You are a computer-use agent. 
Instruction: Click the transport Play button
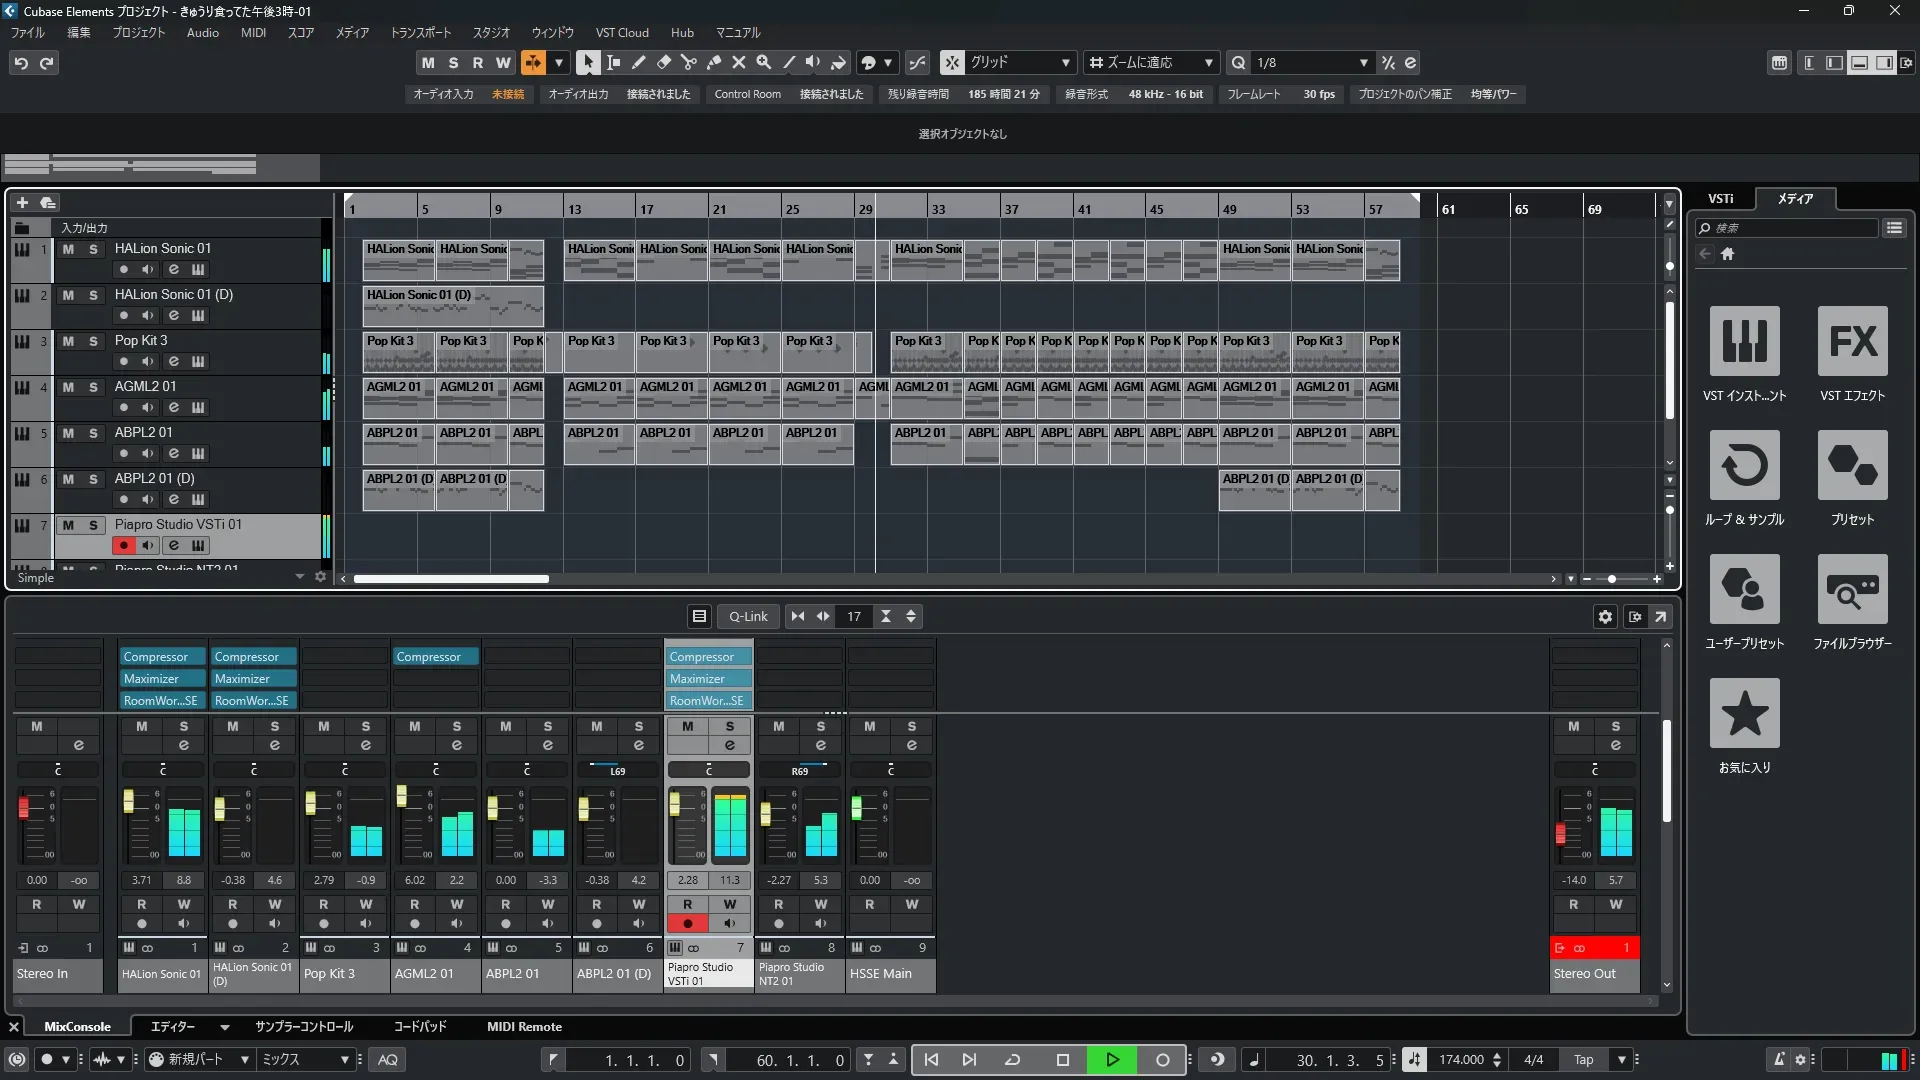(x=1112, y=1060)
